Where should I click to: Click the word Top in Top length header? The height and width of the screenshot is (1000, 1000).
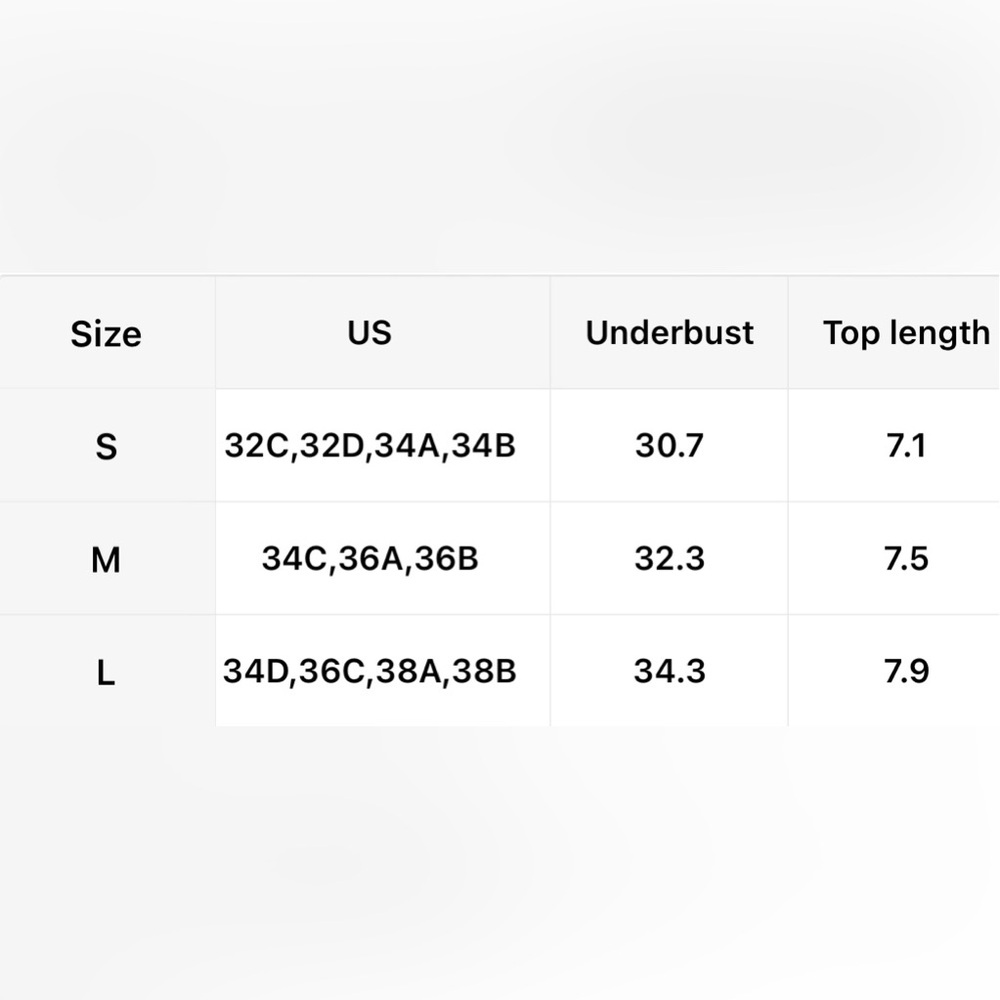(x=851, y=334)
